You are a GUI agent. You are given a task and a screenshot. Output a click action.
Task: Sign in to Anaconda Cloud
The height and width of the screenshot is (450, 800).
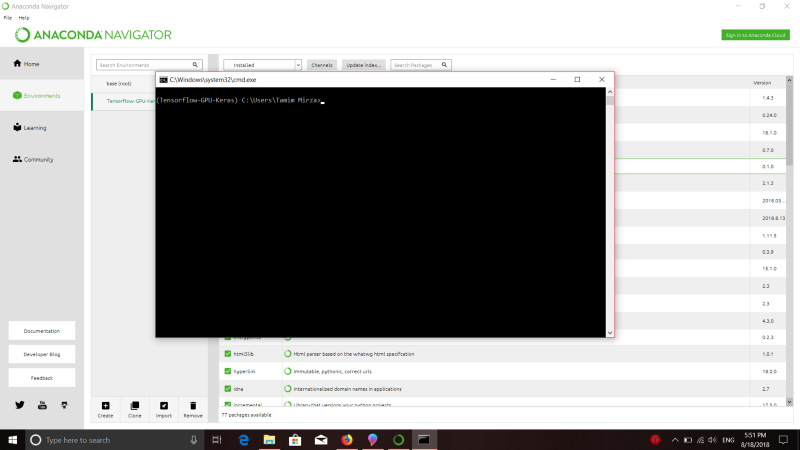(x=756, y=35)
